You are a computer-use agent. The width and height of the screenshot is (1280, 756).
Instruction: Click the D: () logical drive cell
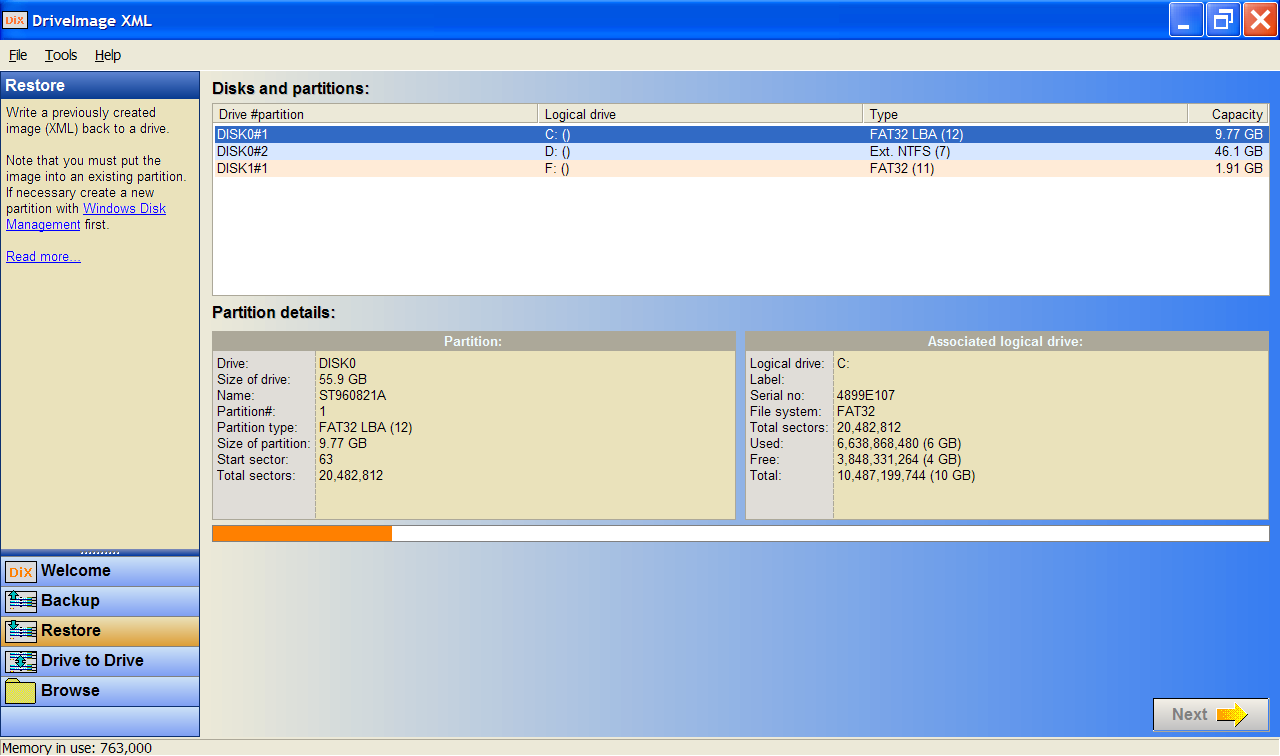pyautogui.click(x=558, y=151)
